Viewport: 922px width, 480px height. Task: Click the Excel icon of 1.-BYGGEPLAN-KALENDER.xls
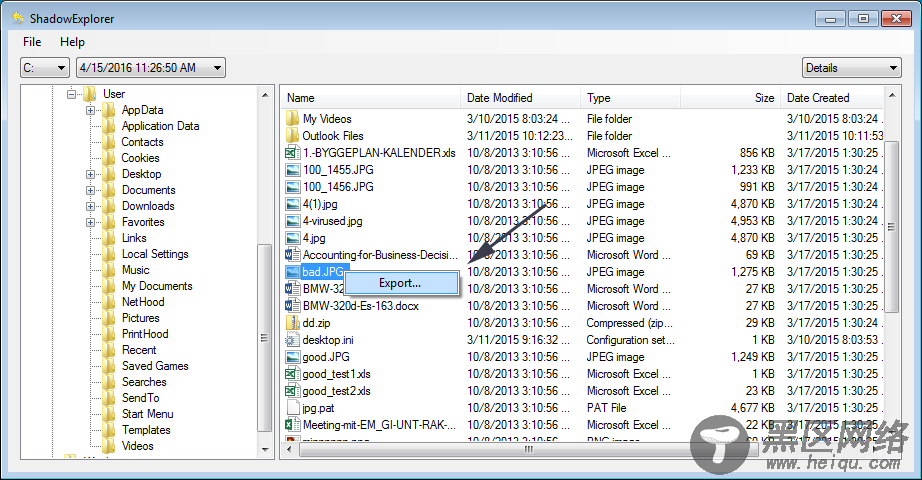pyautogui.click(x=292, y=153)
